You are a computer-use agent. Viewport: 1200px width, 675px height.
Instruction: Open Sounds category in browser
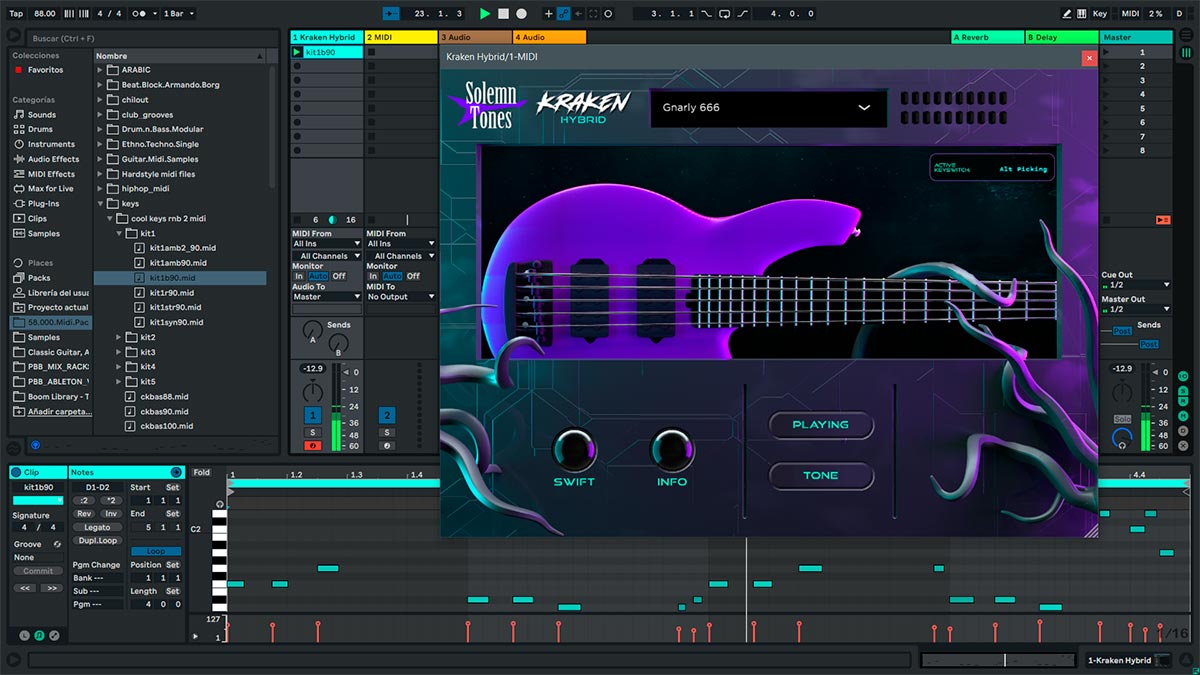click(42, 115)
